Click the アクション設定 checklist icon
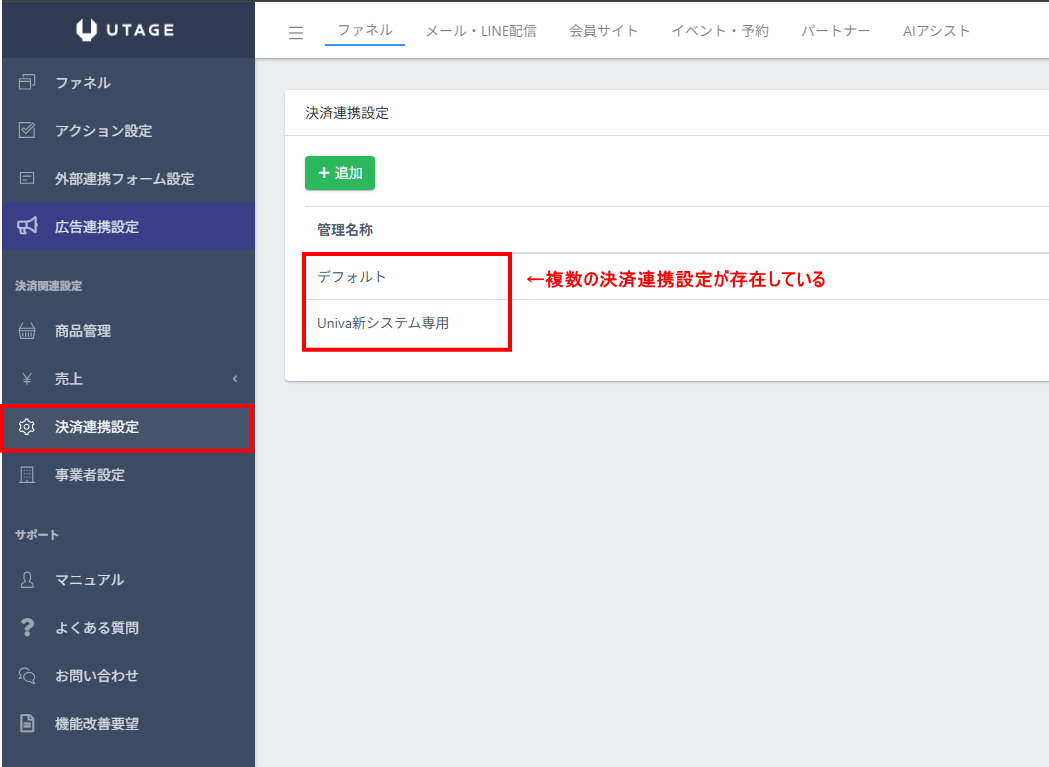Image resolution: width=1049 pixels, height=767 pixels. tap(28, 131)
